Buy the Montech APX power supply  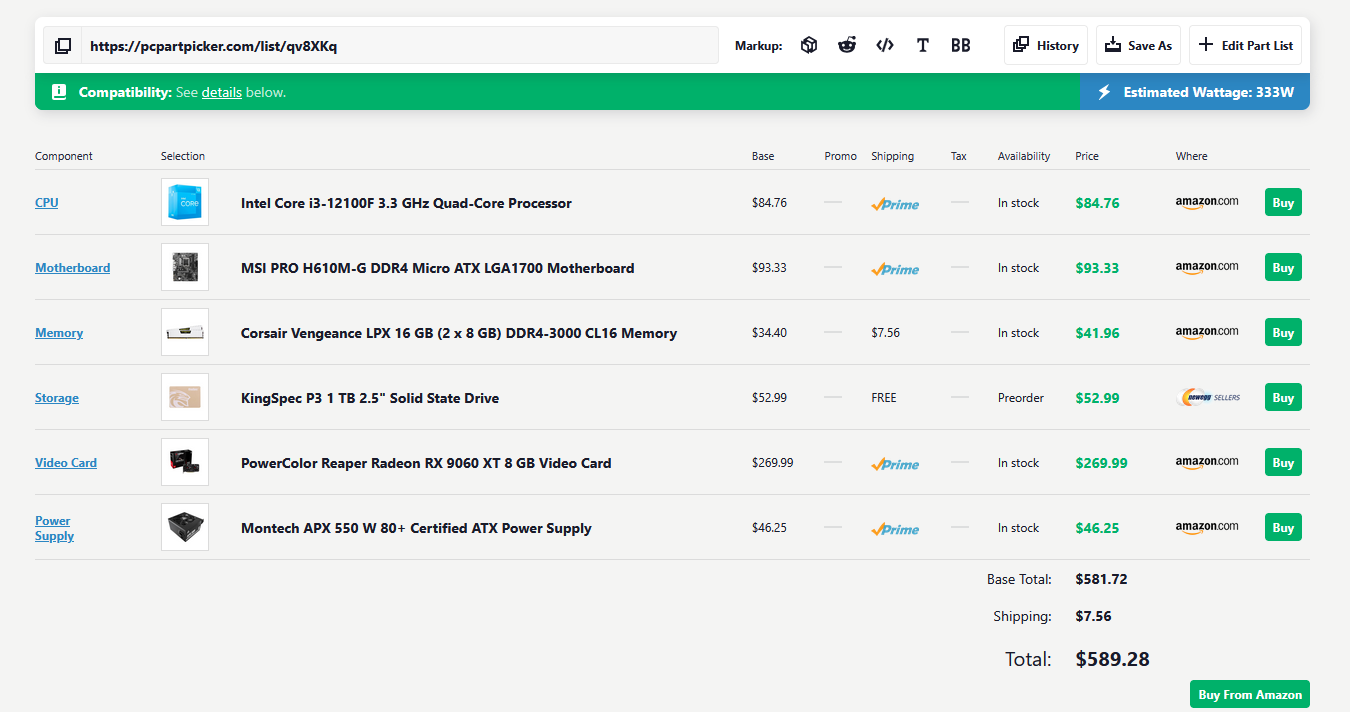pos(1283,528)
